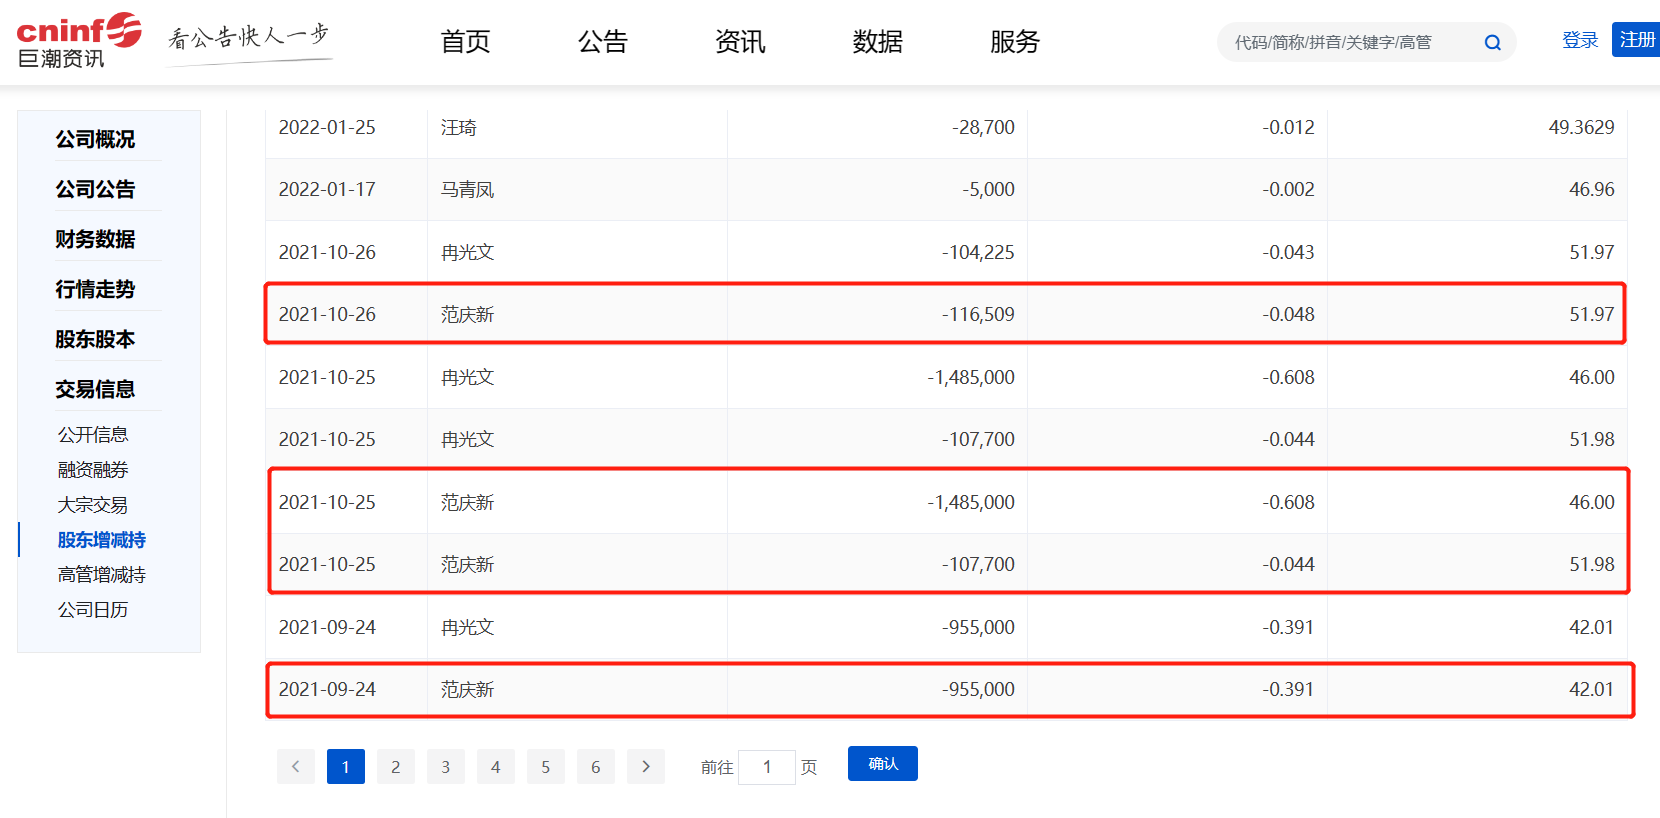Go to page 1
The height and width of the screenshot is (818, 1660).
pos(346,767)
